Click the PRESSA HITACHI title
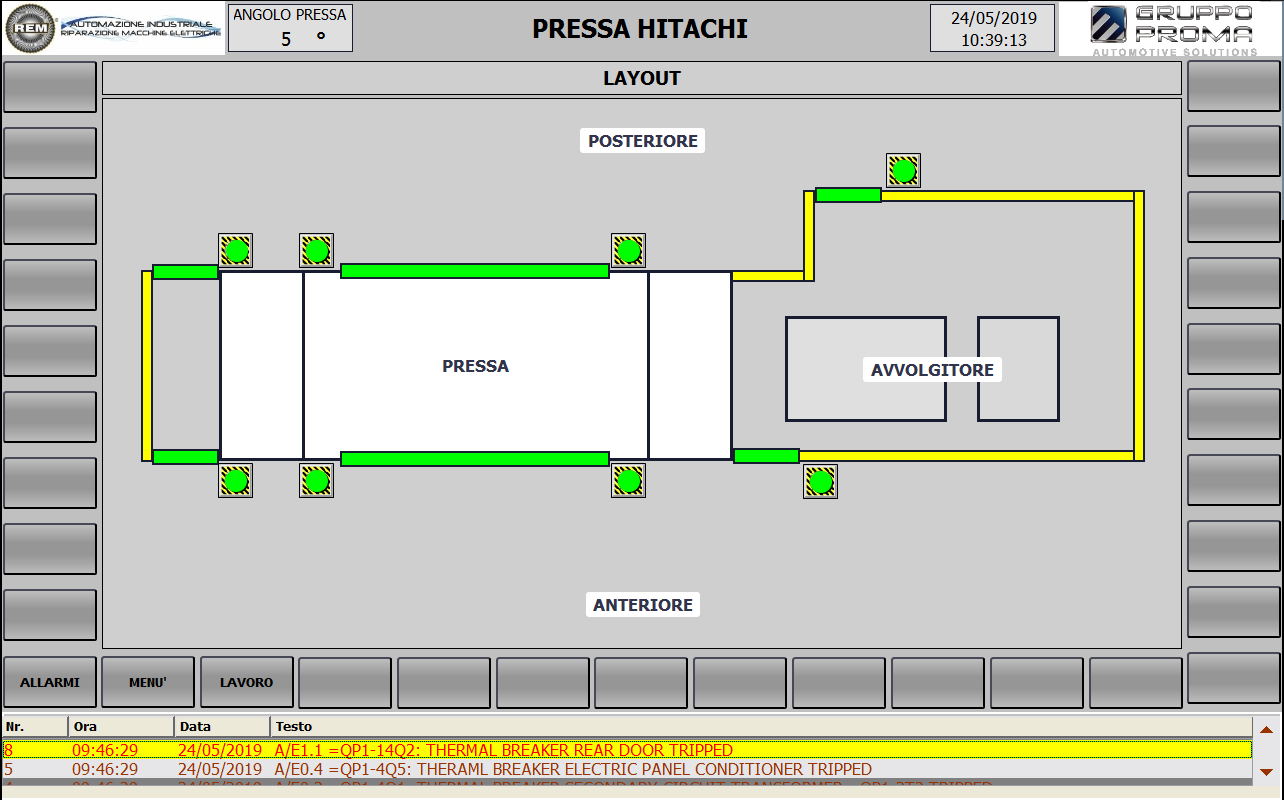 (x=640, y=28)
